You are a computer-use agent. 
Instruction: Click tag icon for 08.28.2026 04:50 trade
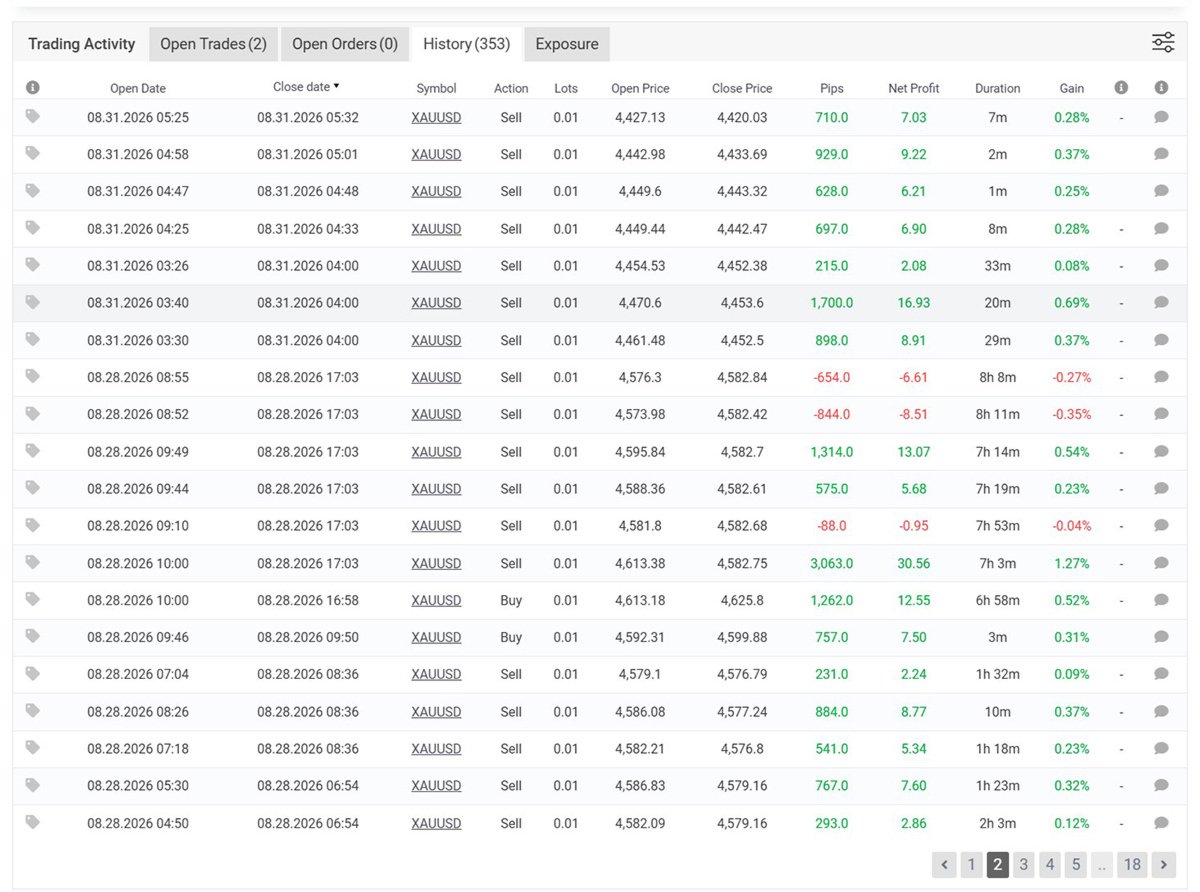[33, 822]
